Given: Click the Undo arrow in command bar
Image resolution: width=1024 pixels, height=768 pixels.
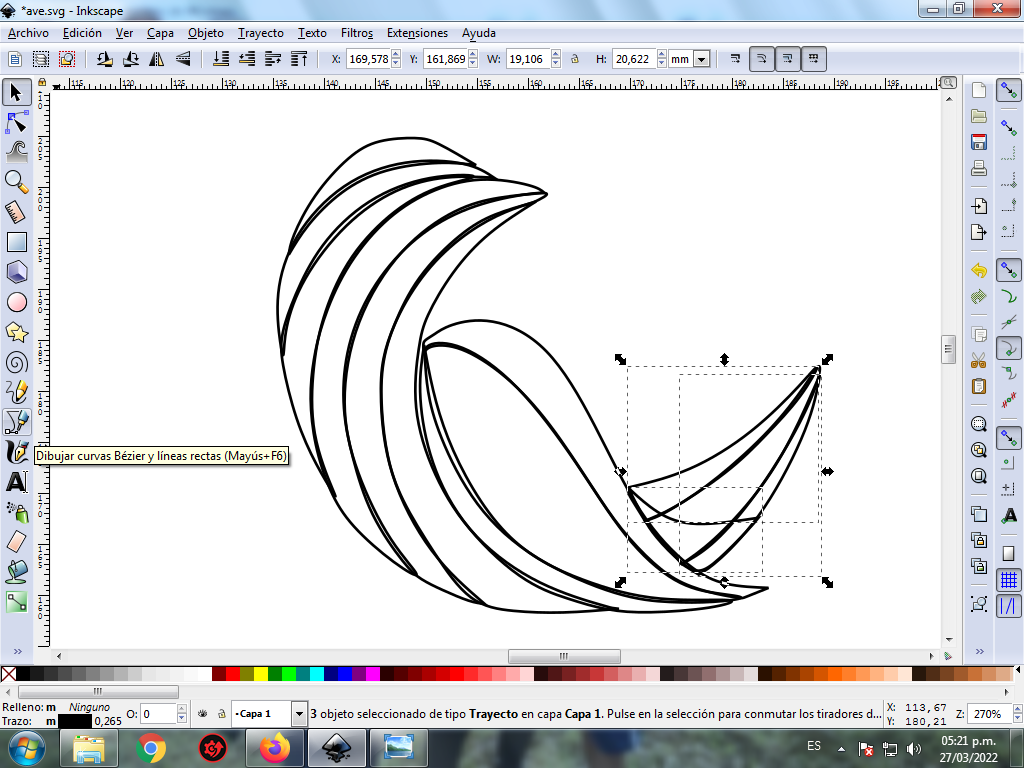Looking at the screenshot, I should coord(979,270).
